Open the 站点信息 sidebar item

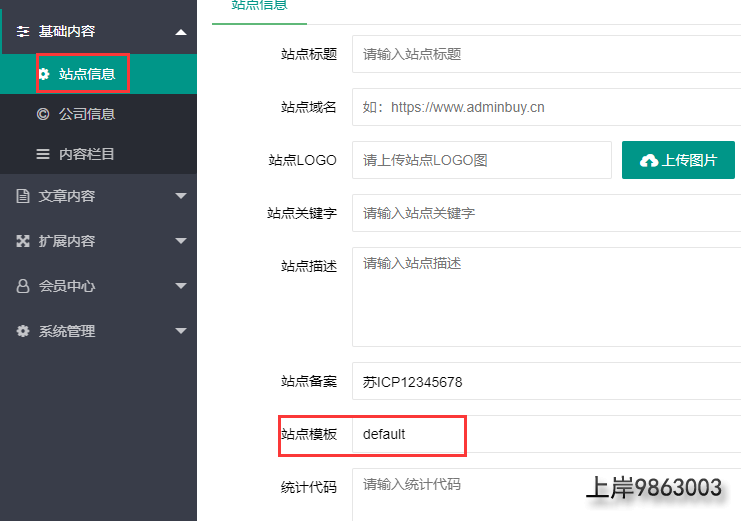pos(98,74)
